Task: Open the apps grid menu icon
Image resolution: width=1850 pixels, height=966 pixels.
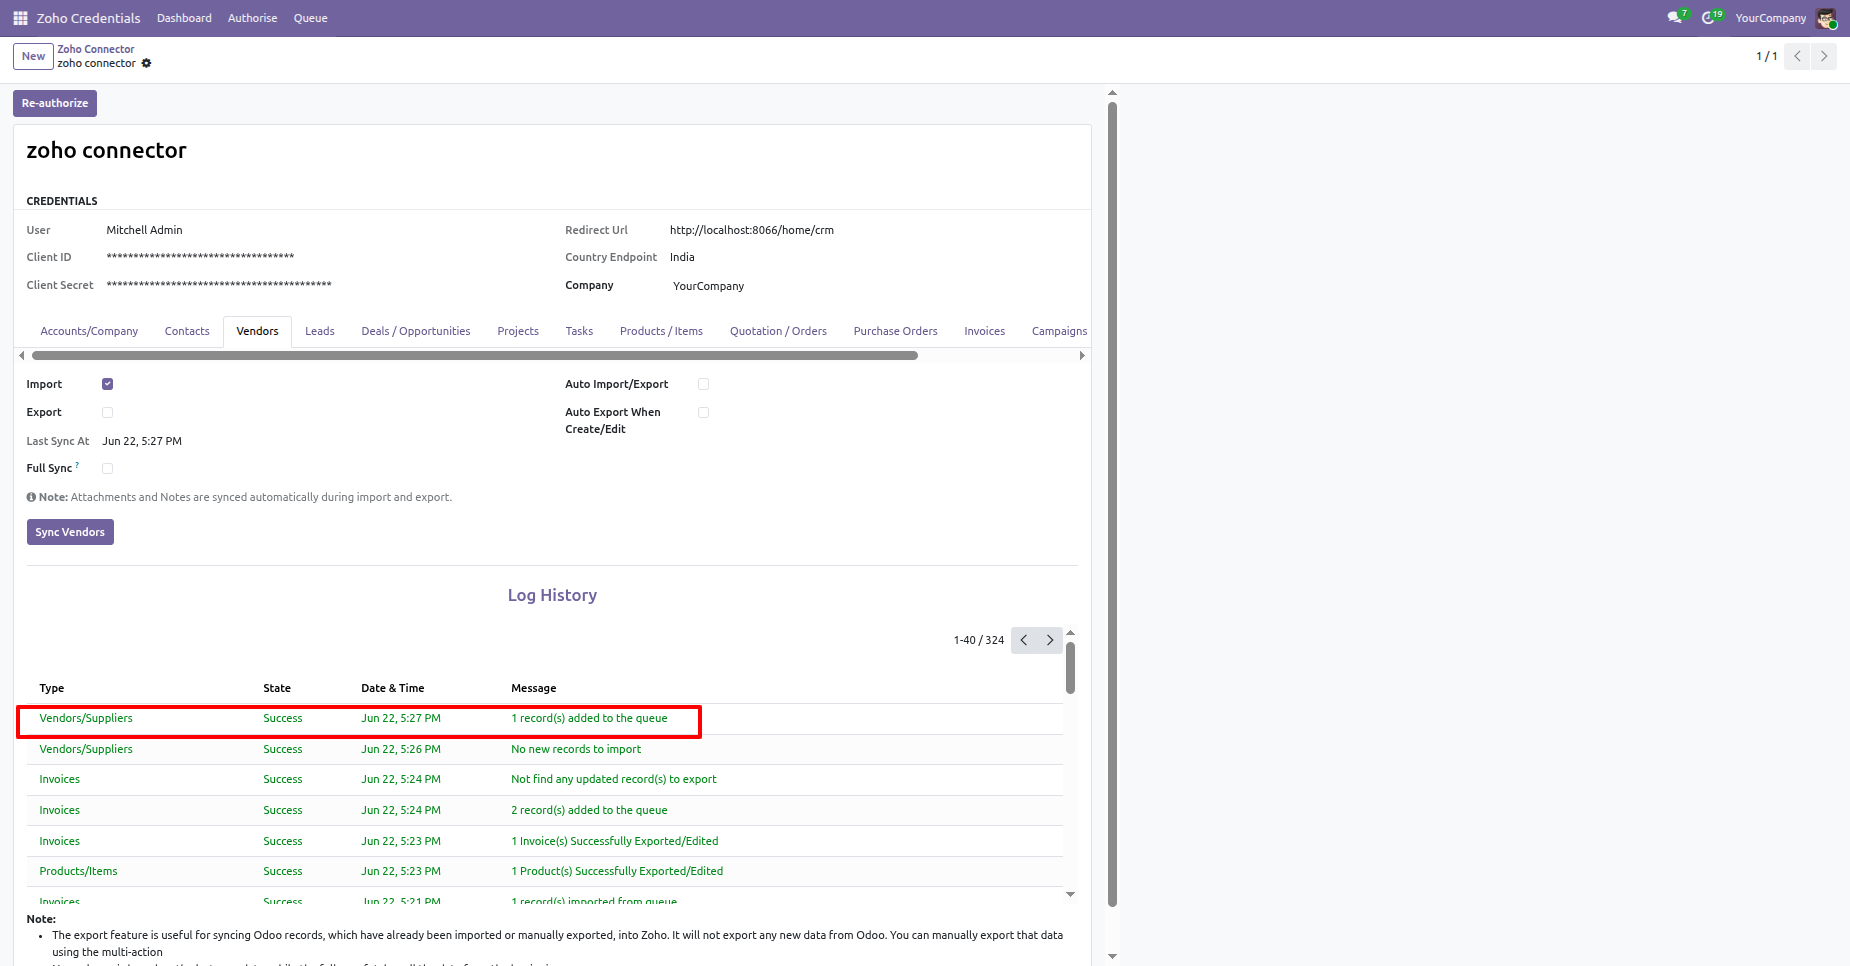Action: click(20, 18)
